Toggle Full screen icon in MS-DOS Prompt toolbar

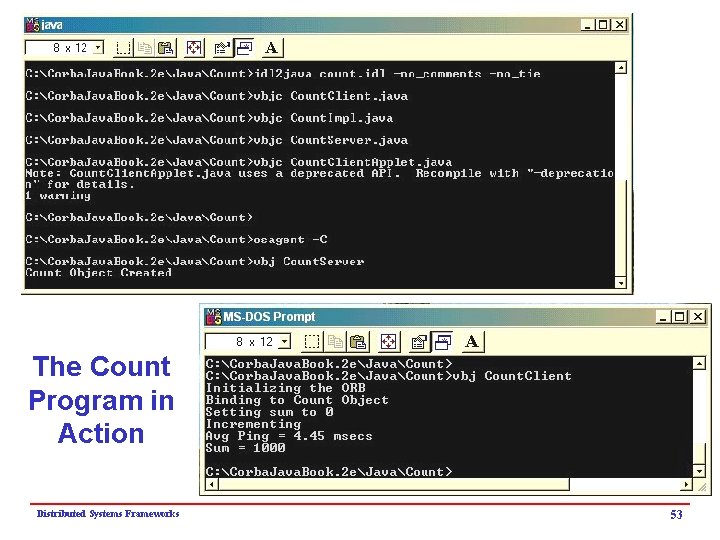pyautogui.click(x=388, y=342)
